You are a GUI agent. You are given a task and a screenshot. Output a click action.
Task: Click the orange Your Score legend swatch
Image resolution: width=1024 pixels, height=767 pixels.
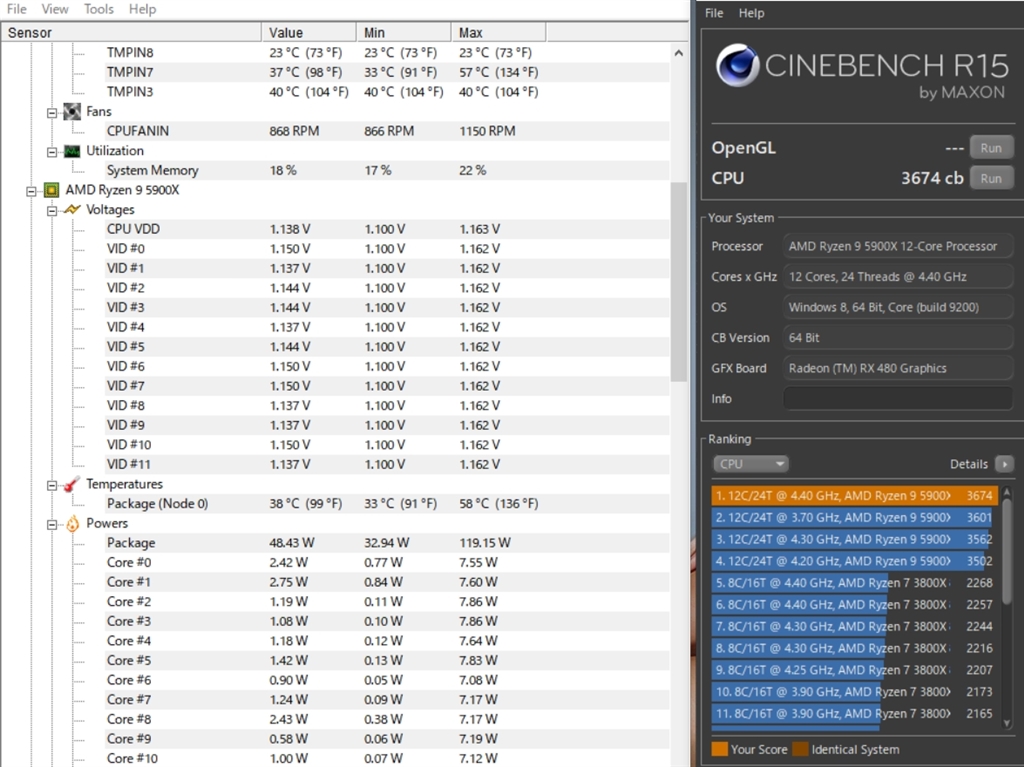tap(719, 749)
